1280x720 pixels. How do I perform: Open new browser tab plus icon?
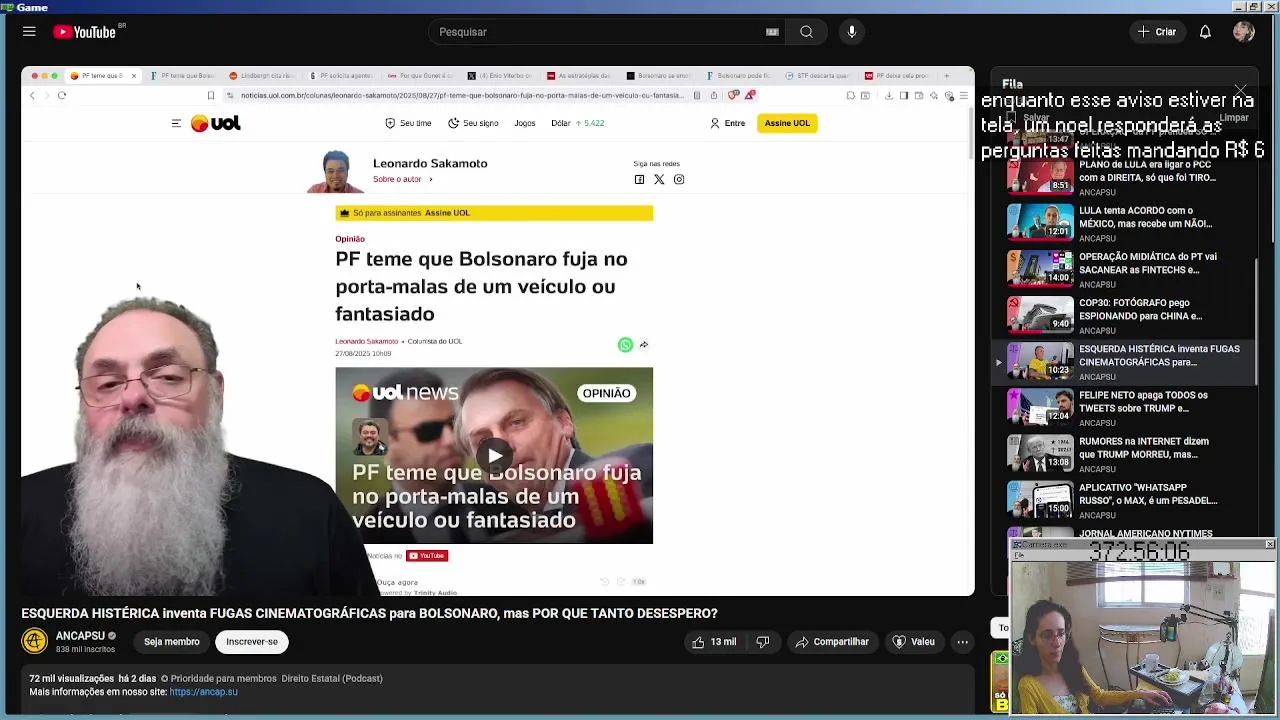click(x=946, y=76)
